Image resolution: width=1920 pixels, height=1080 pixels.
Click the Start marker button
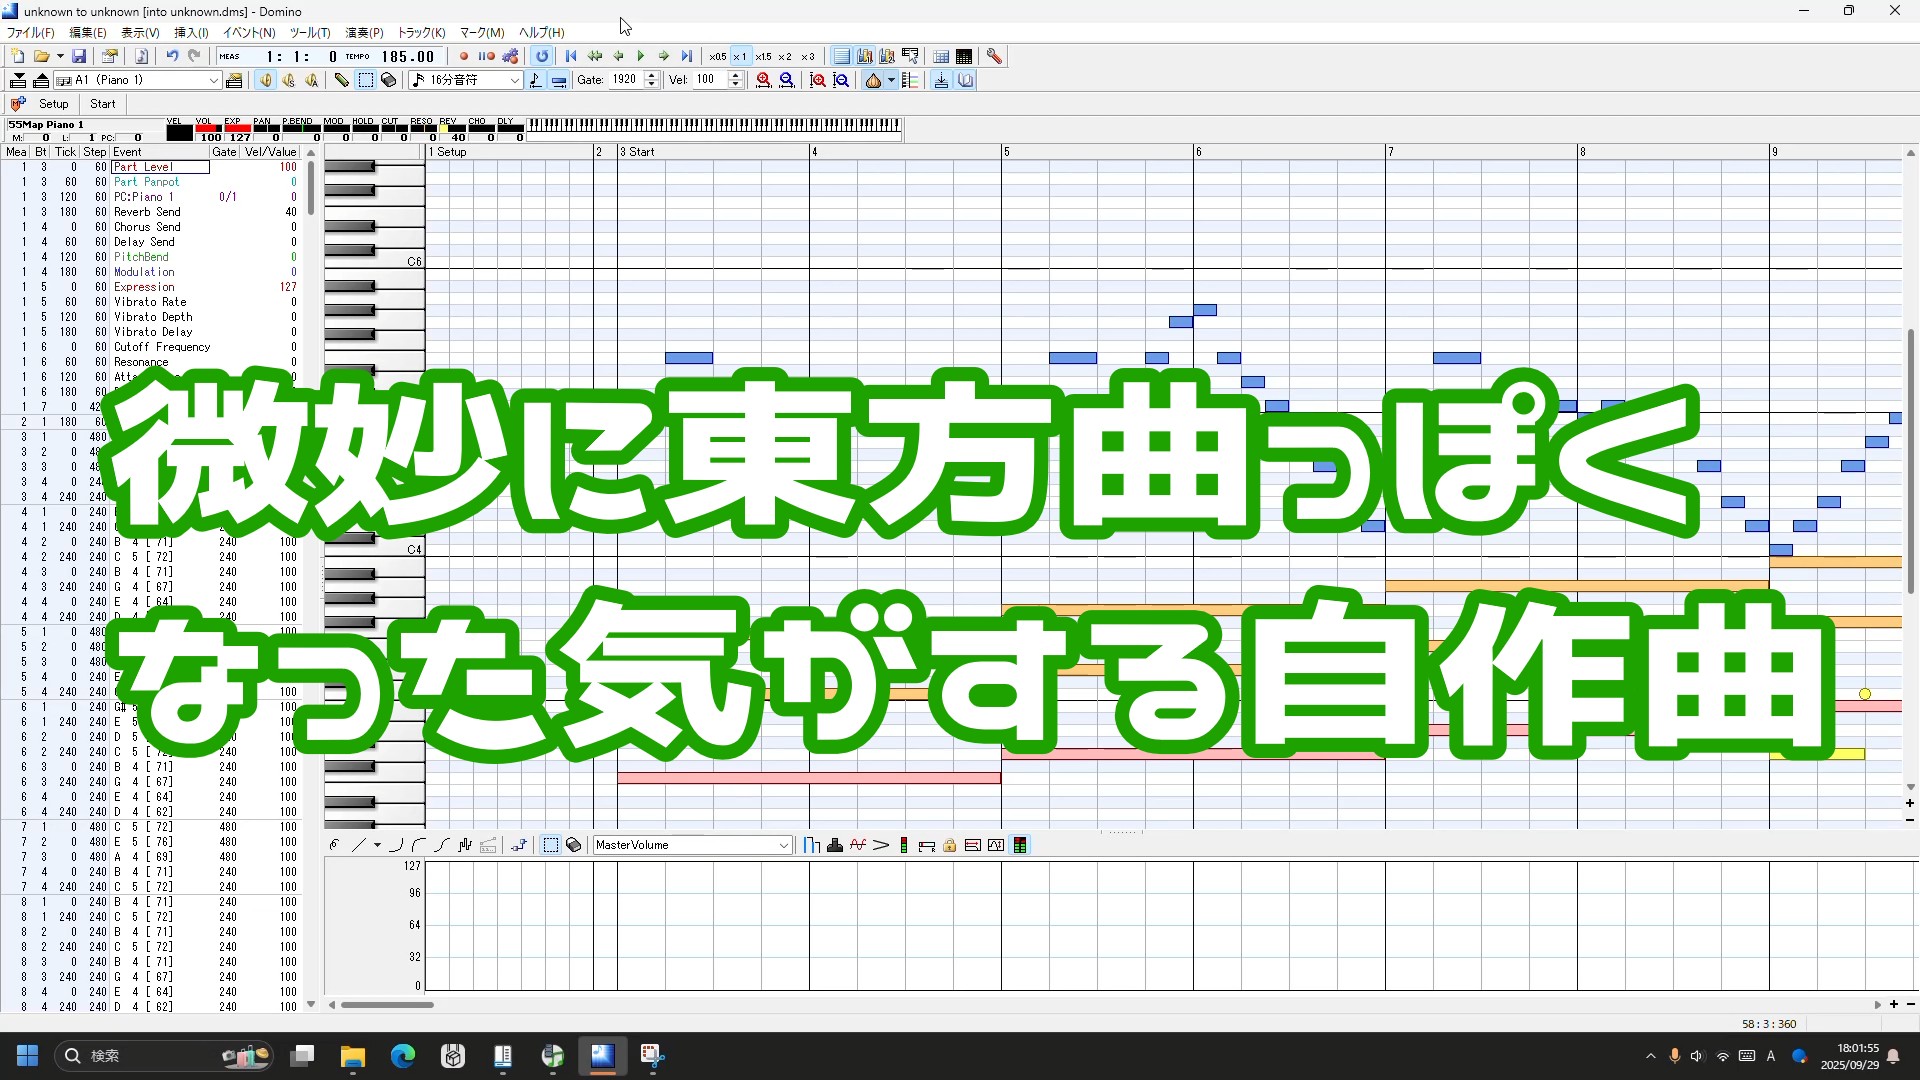click(102, 104)
